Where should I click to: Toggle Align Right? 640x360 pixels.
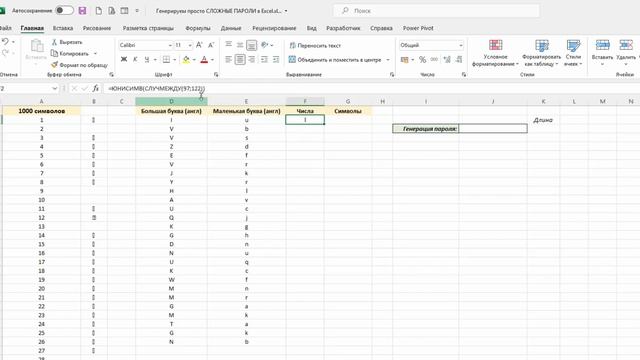pyautogui.click(x=251, y=60)
